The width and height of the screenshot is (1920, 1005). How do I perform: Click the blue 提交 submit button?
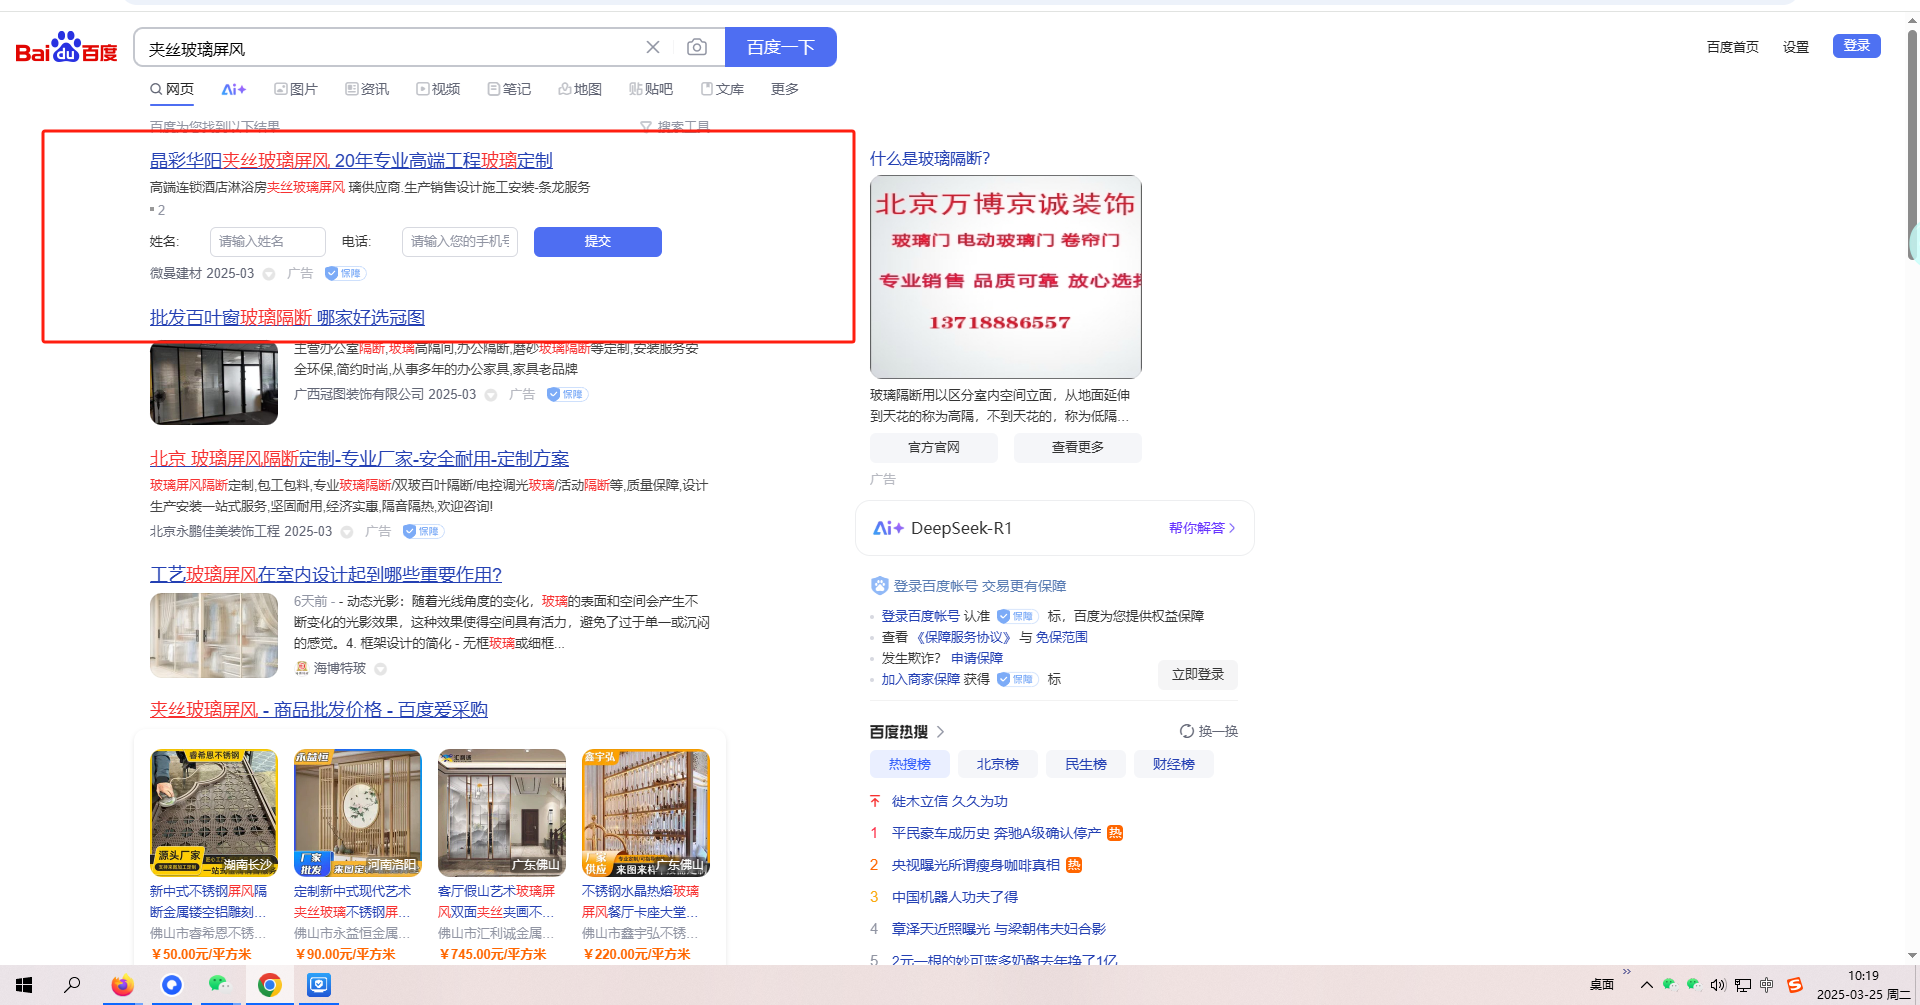597,241
